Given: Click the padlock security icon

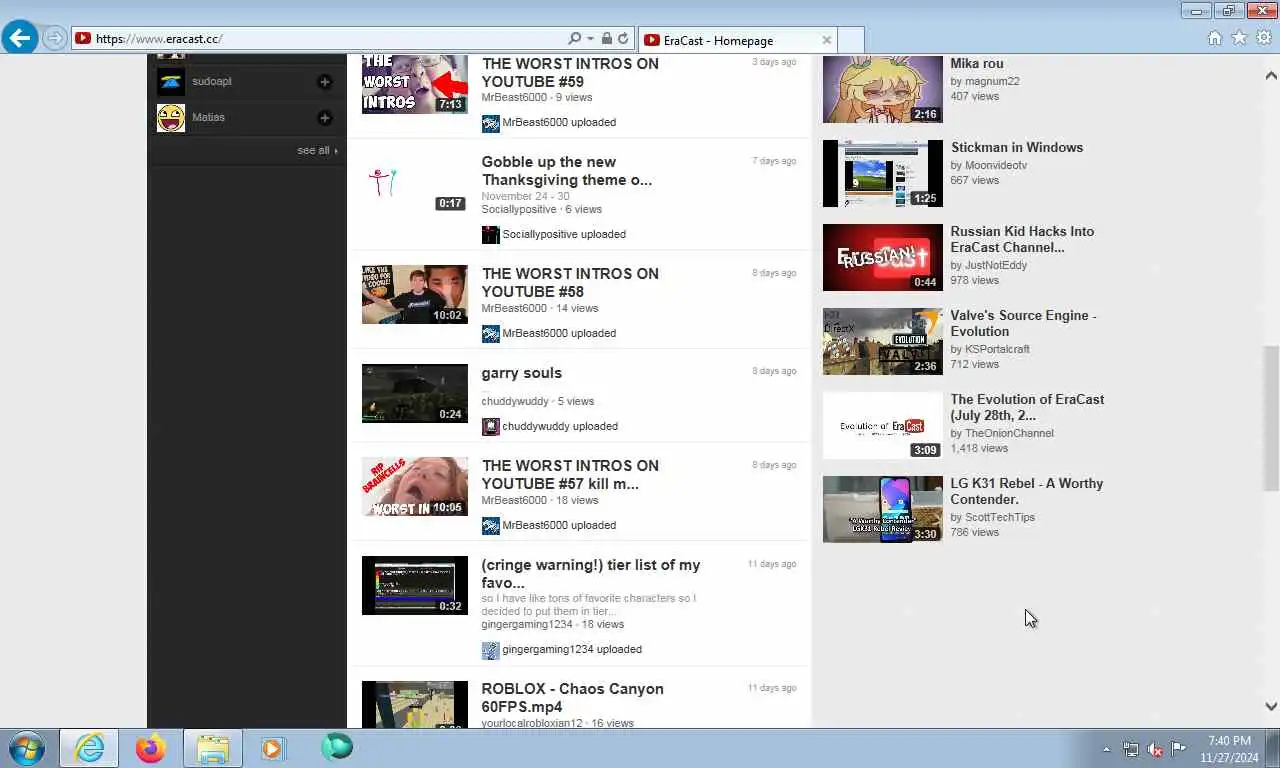Looking at the screenshot, I should point(606,39).
